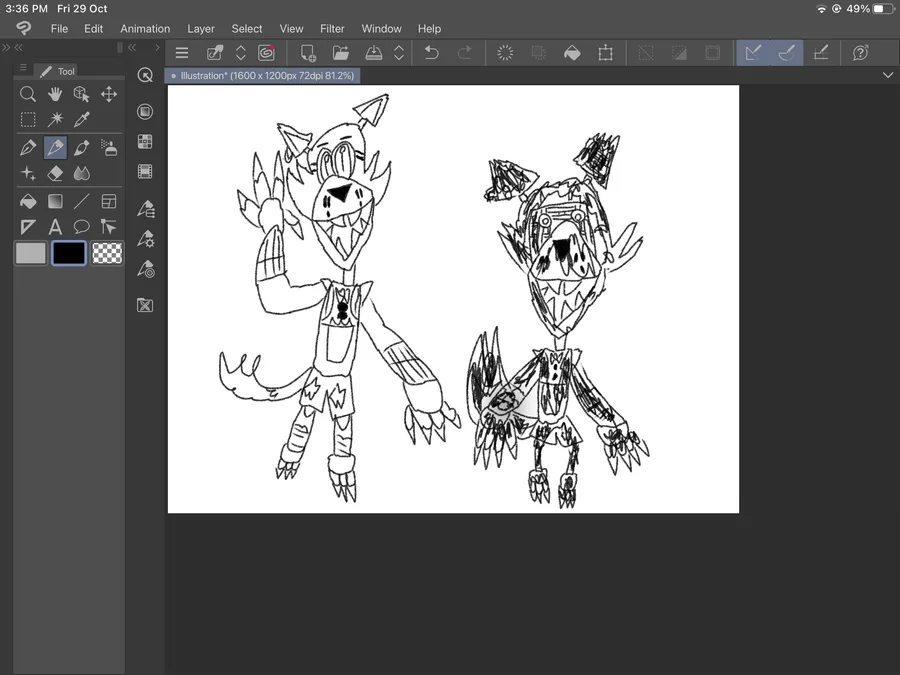Open the stepper arrows beside Clip Studio icon
This screenshot has width=900, height=675.
(240, 53)
